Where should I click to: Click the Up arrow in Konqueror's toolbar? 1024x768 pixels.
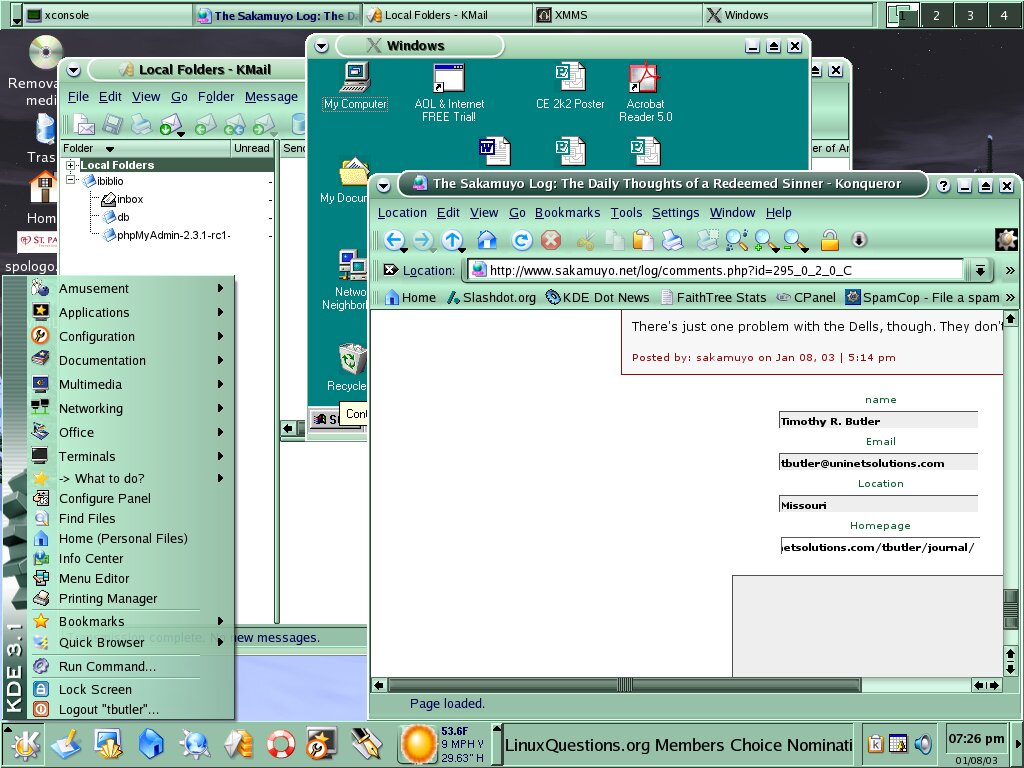pyautogui.click(x=452, y=240)
